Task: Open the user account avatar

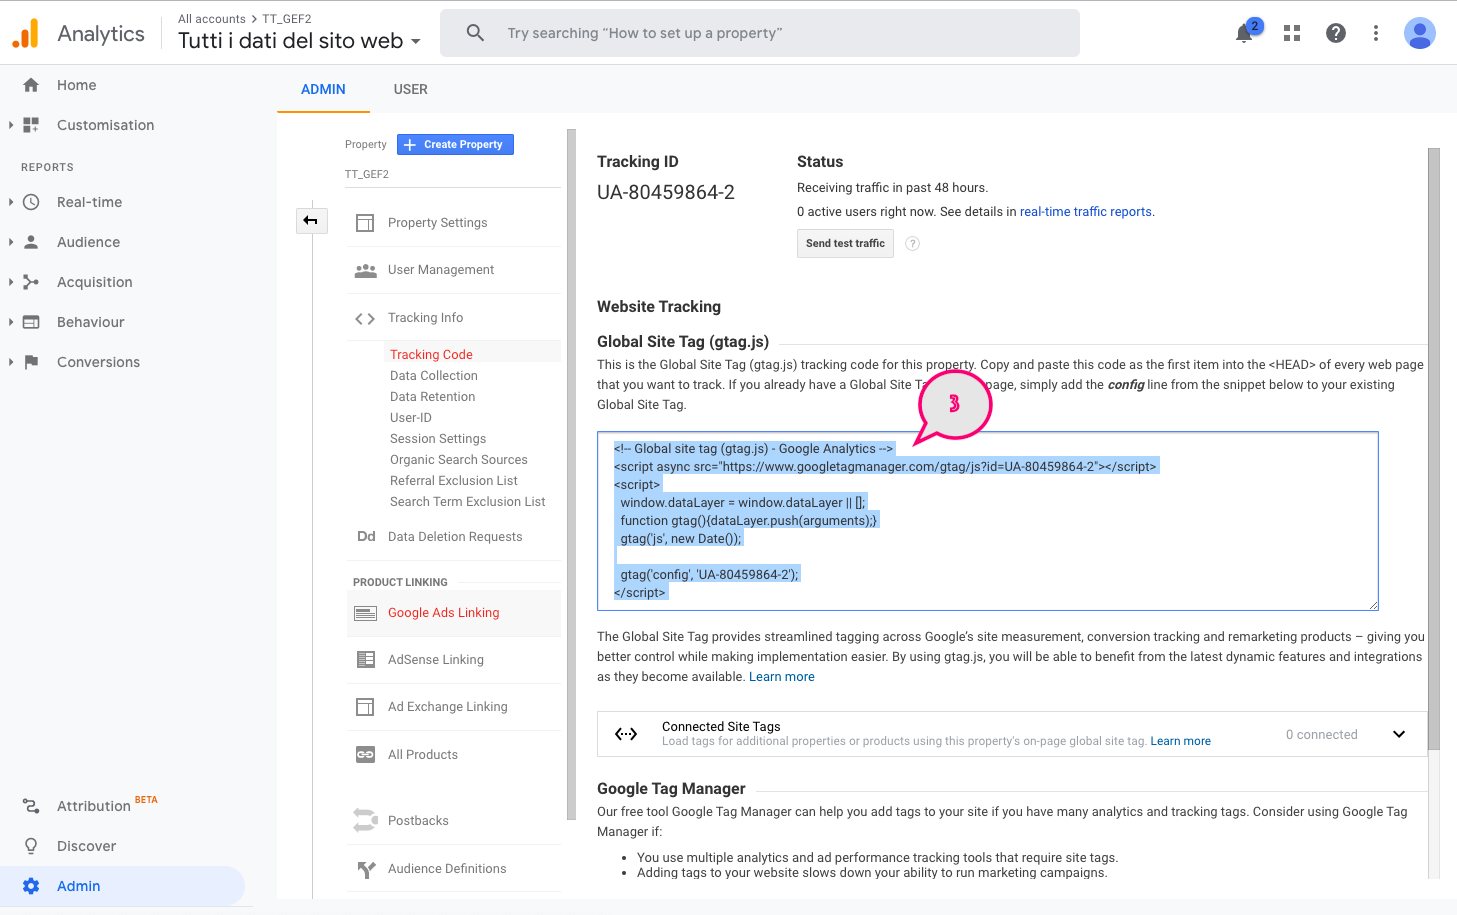Action: click(1420, 33)
